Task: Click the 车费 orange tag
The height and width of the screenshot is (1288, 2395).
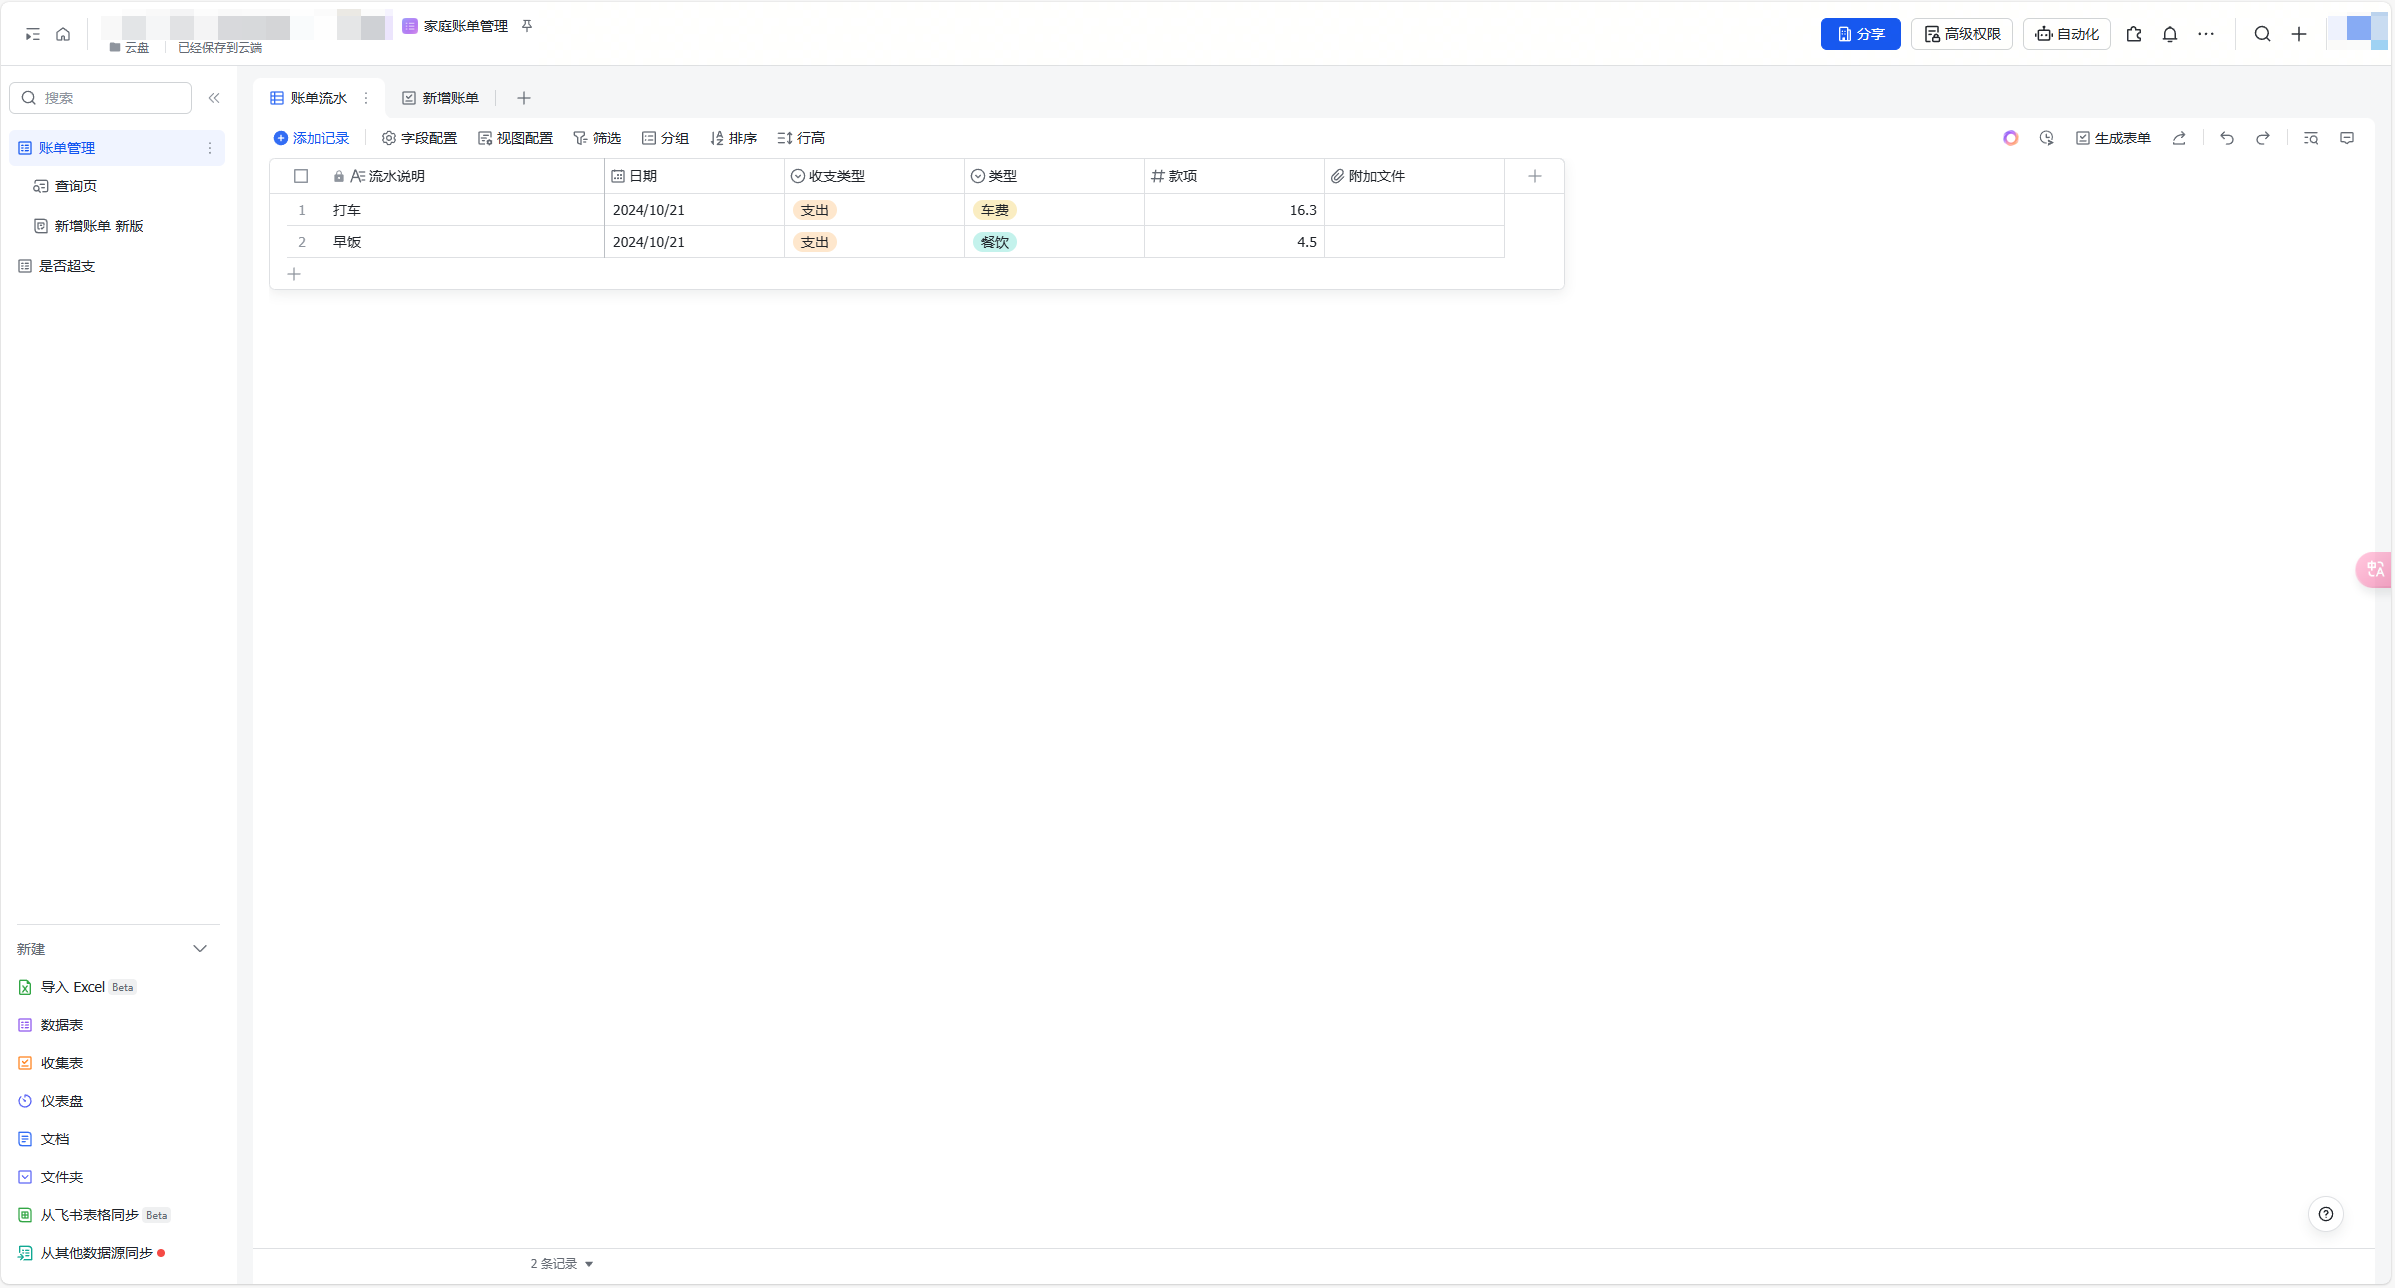Action: [994, 210]
